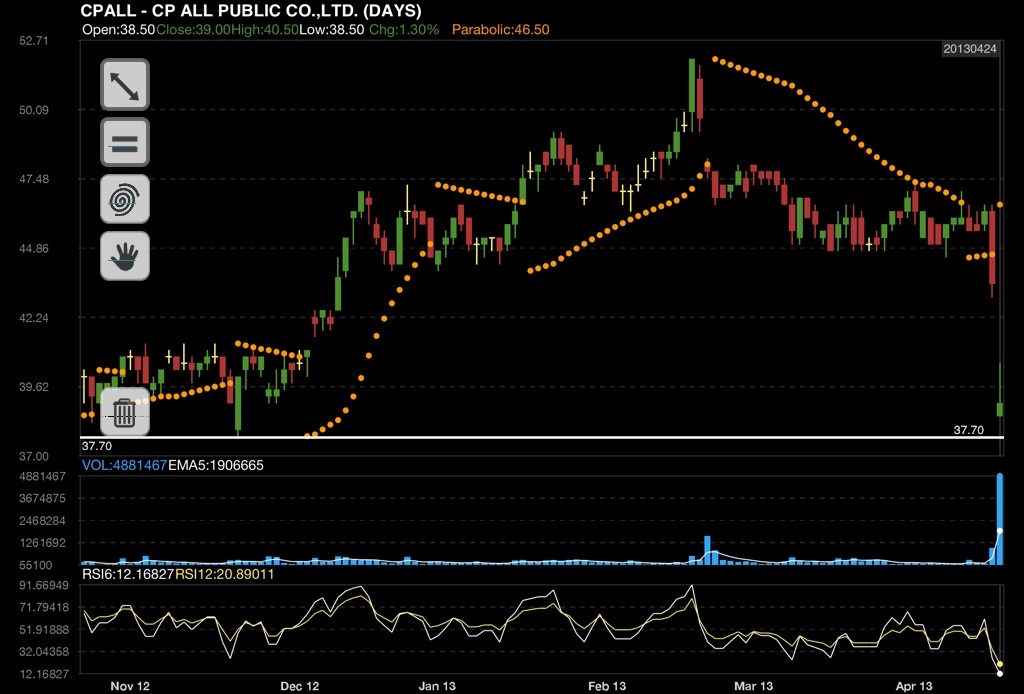Click the High:40.50 value

coord(264,29)
